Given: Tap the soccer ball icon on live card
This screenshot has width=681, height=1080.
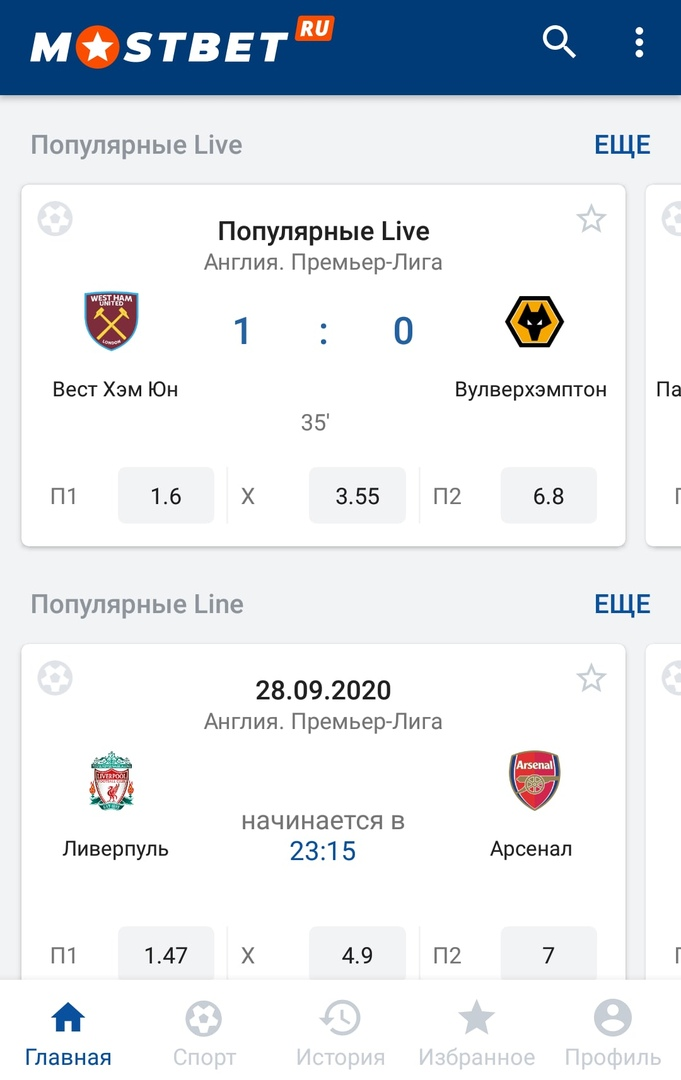Looking at the screenshot, I should (55, 219).
